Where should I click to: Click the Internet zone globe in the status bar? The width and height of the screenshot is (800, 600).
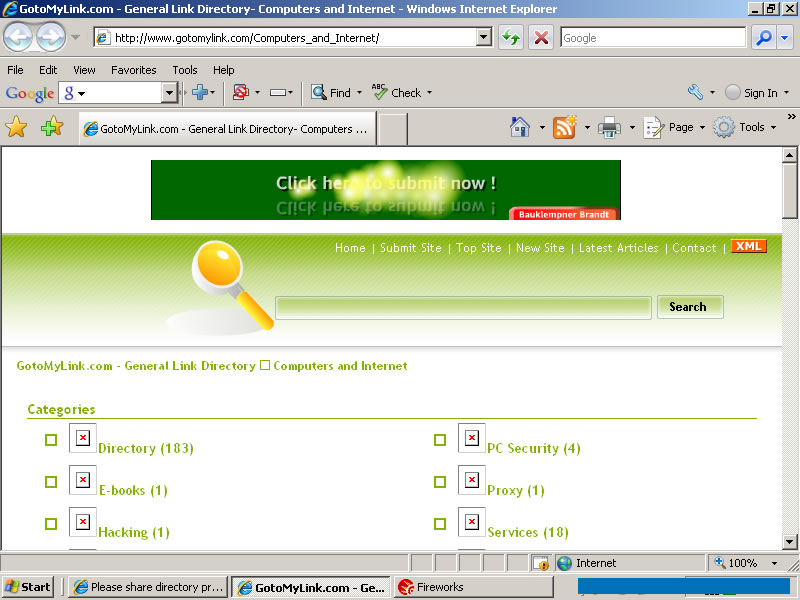[564, 563]
